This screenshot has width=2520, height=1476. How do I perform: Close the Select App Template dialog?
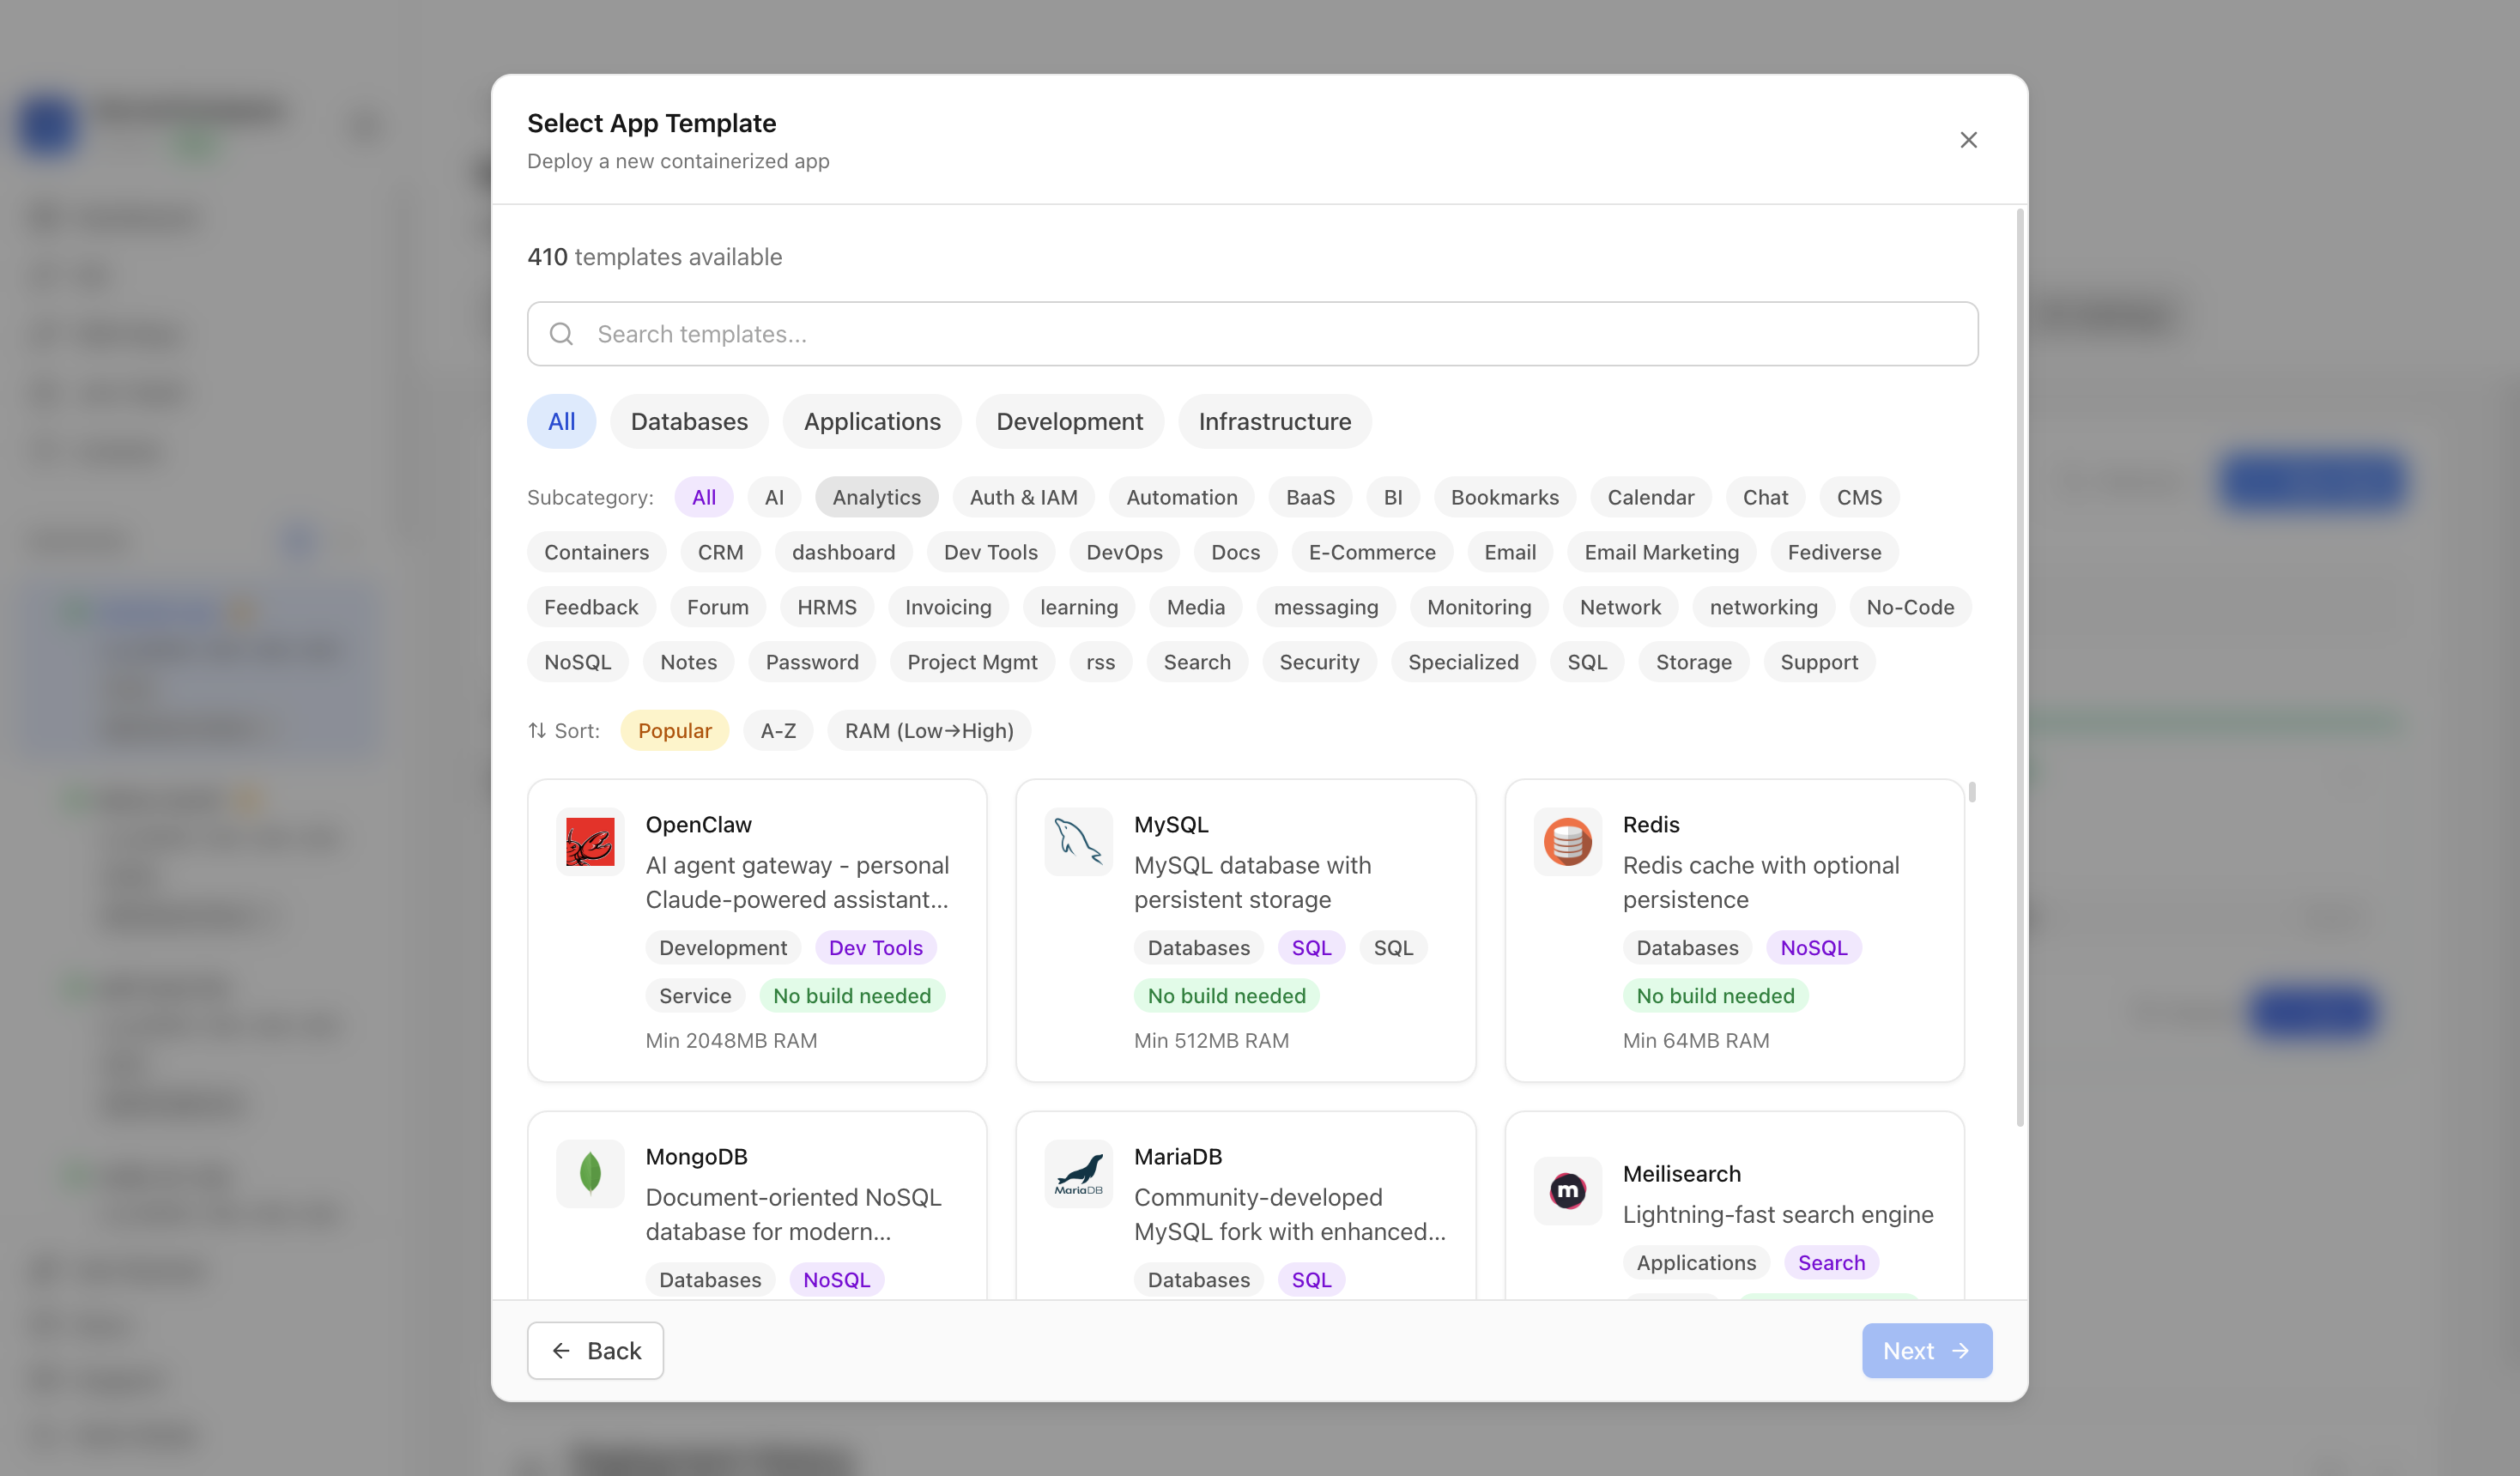(1968, 140)
